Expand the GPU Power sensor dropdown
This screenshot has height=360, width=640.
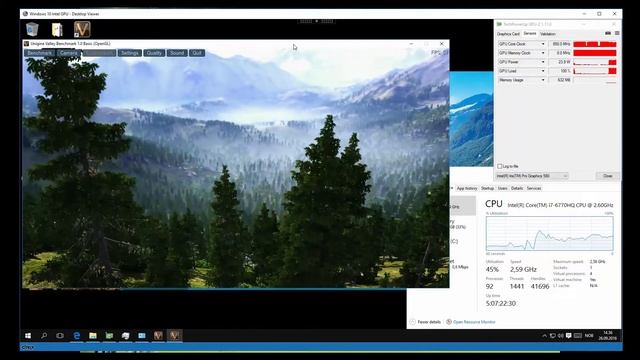pos(543,62)
